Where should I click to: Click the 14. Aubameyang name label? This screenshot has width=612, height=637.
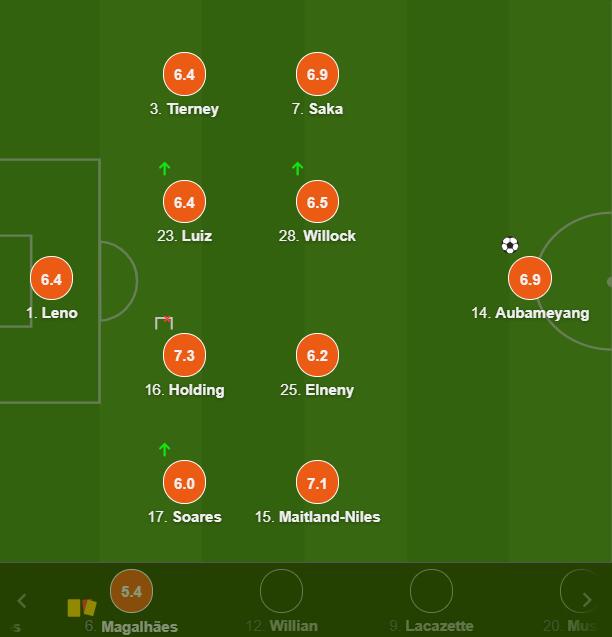pos(530,313)
